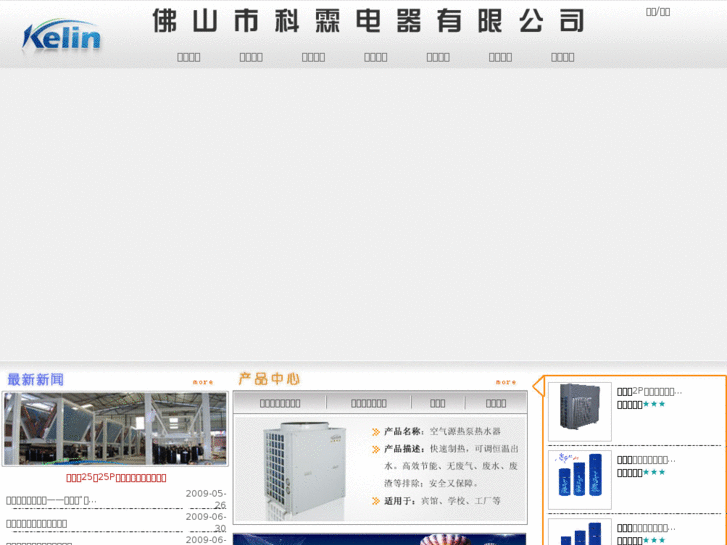
Task: Open more under 产品中心 heading
Action: point(505,382)
